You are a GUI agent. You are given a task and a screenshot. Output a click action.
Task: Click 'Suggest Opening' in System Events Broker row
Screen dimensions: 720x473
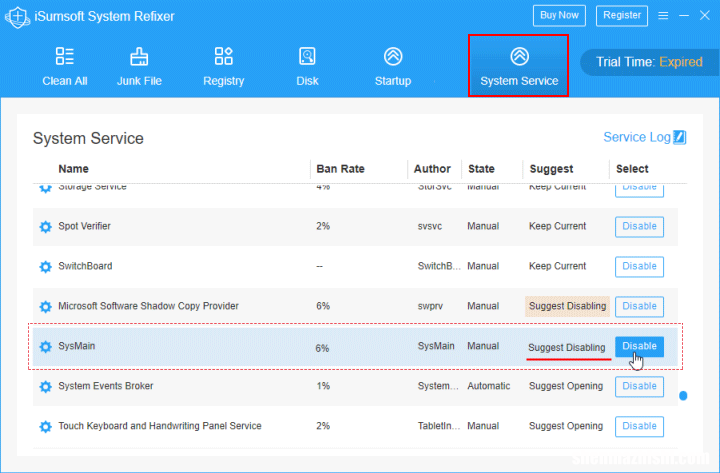point(566,386)
